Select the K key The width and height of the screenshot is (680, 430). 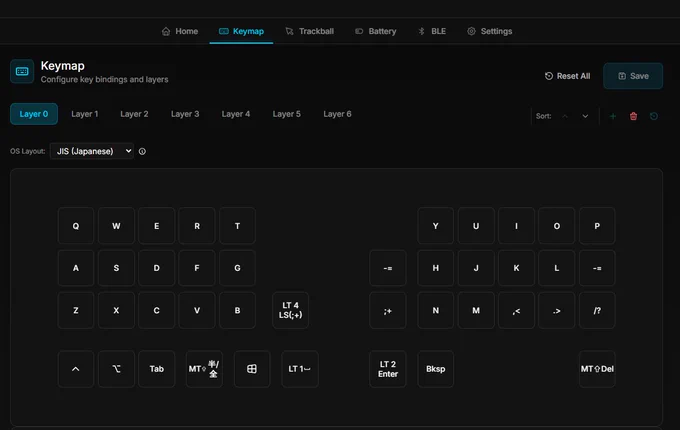(516, 268)
